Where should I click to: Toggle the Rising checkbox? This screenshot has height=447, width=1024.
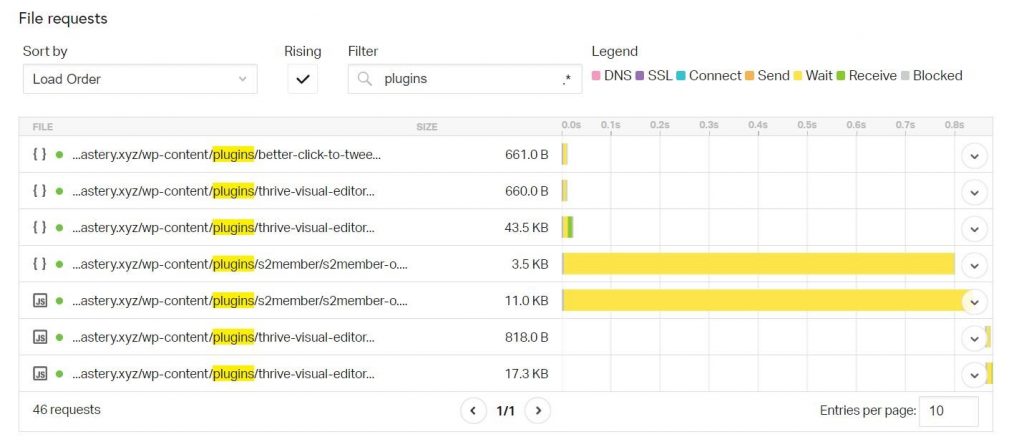[302, 79]
